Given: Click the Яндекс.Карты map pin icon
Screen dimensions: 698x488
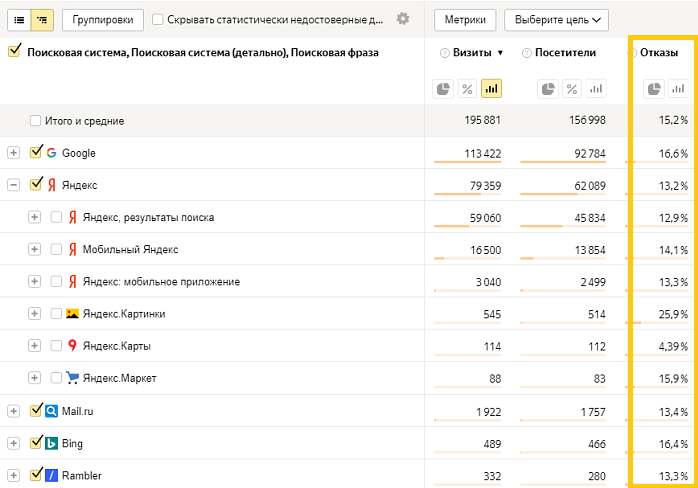Looking at the screenshot, I should click(x=72, y=346).
